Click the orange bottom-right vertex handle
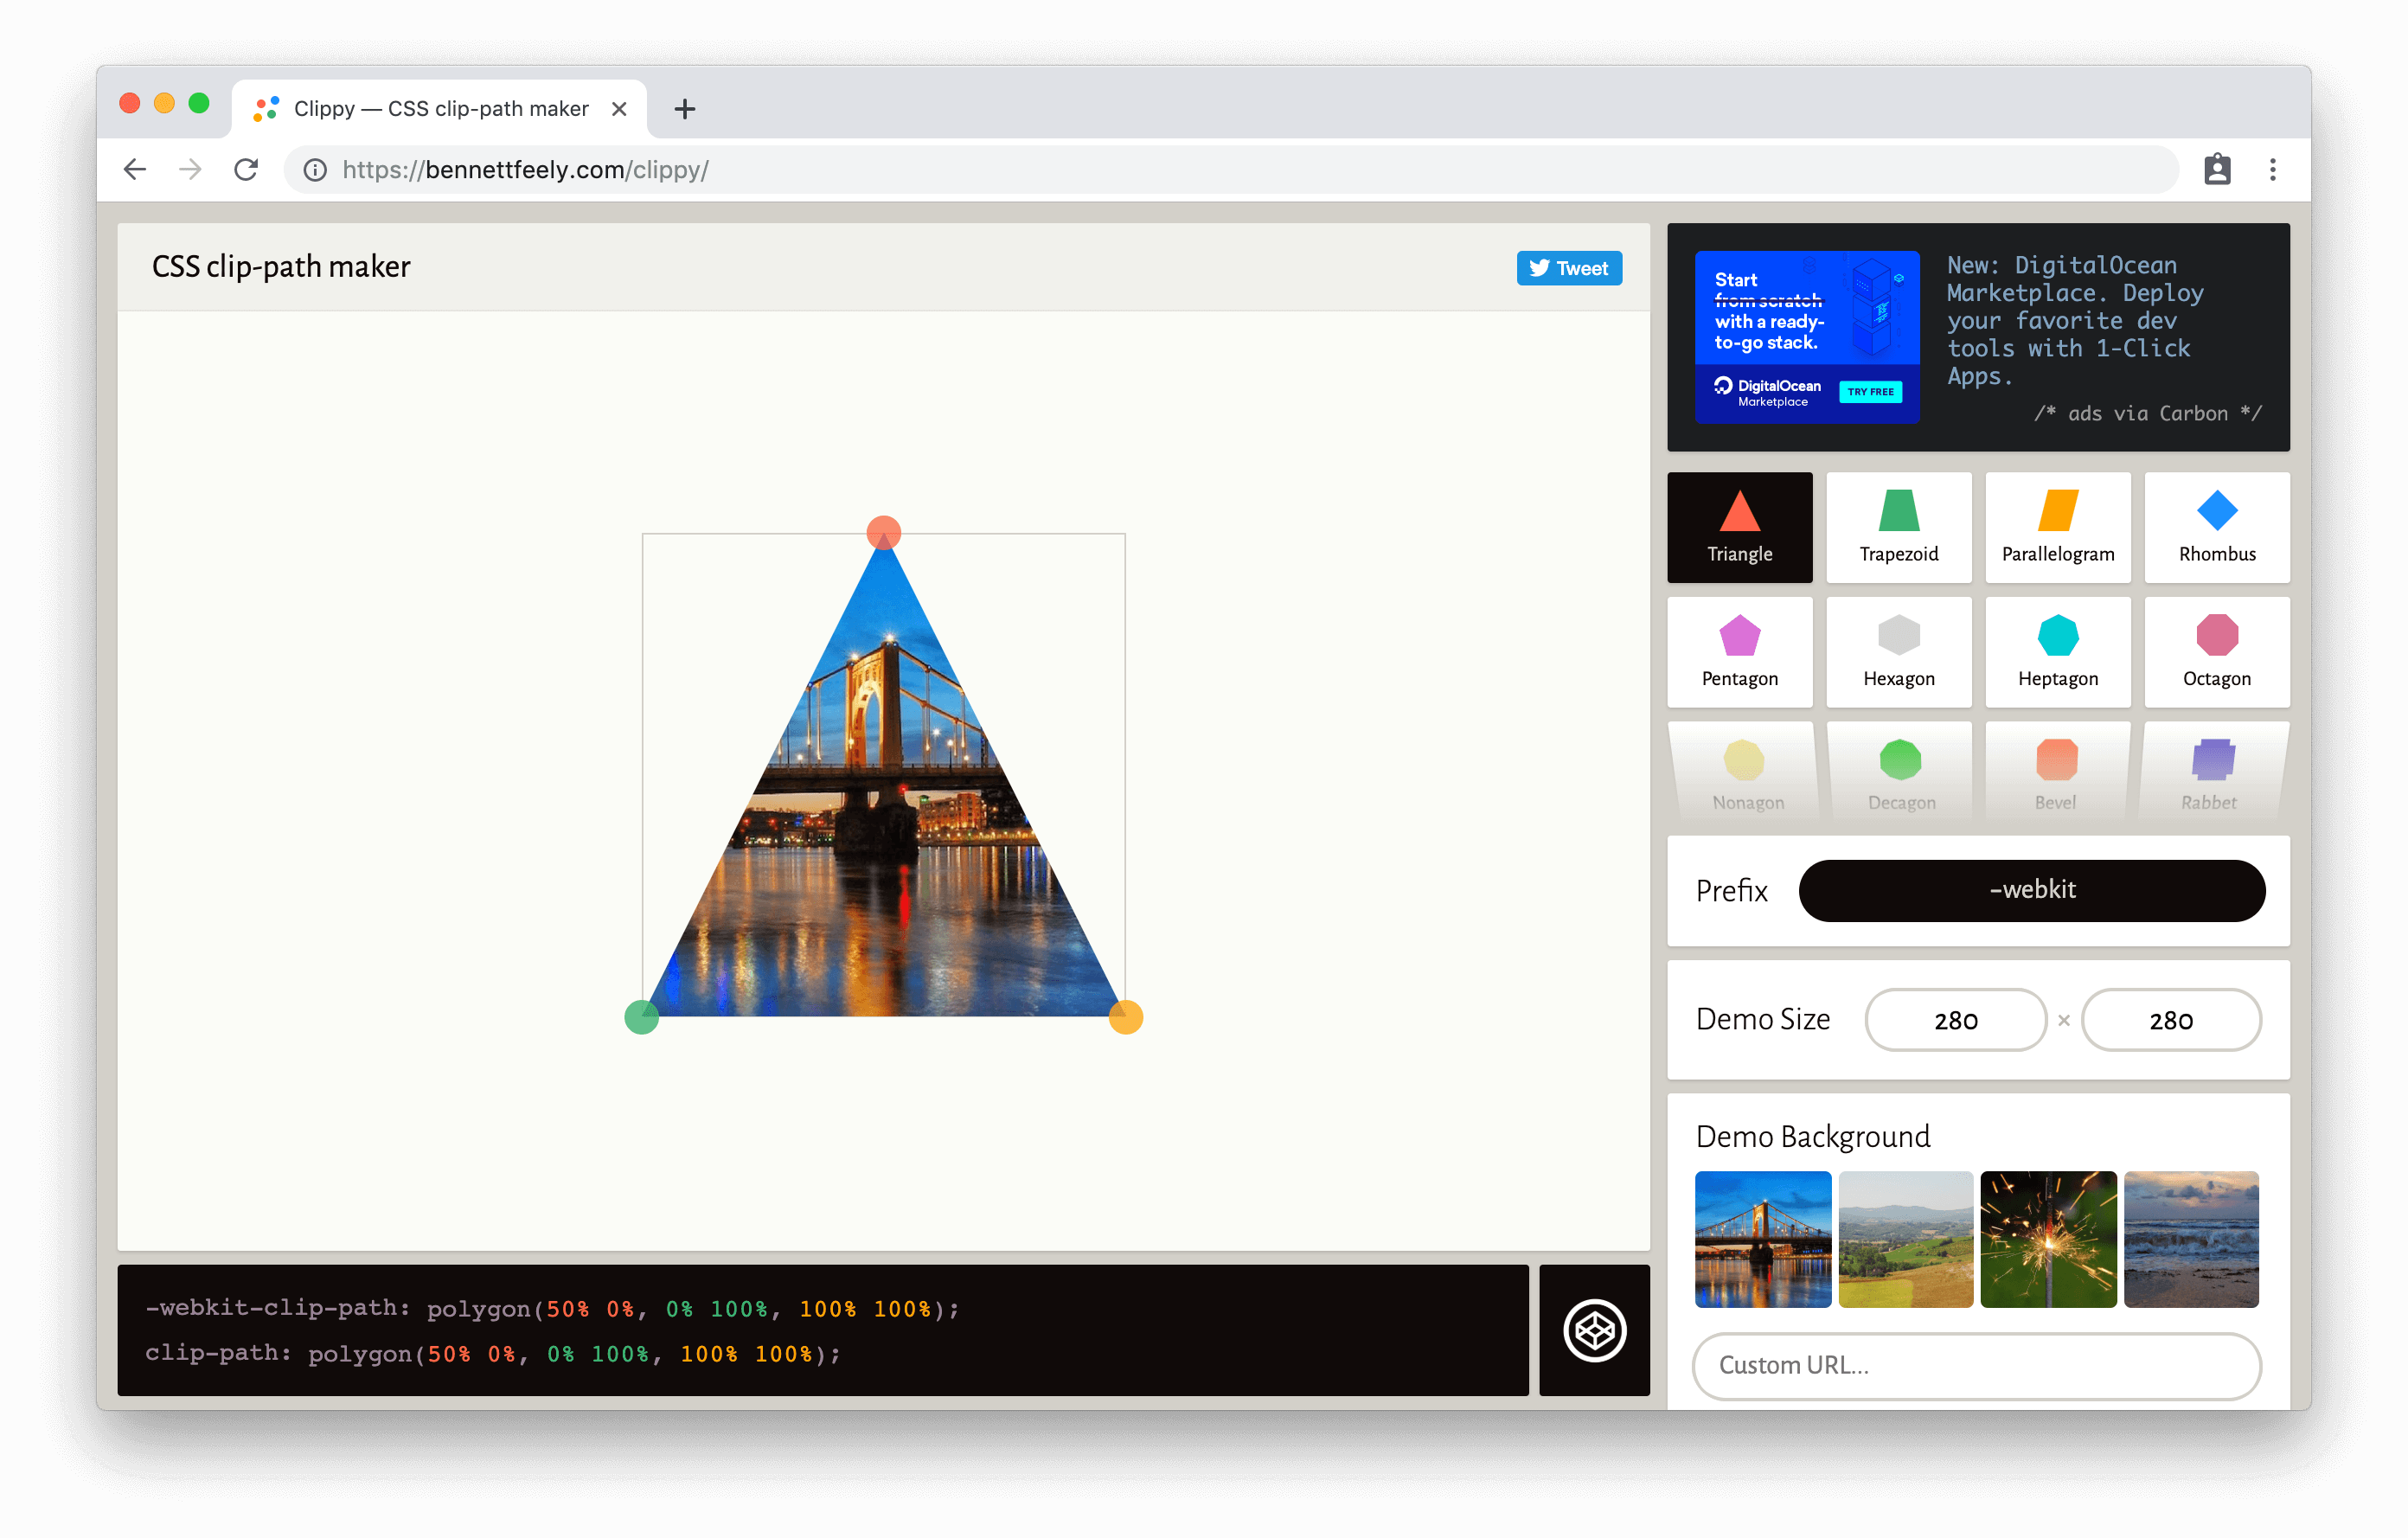This screenshot has width=2408, height=1538. 1125,1017
